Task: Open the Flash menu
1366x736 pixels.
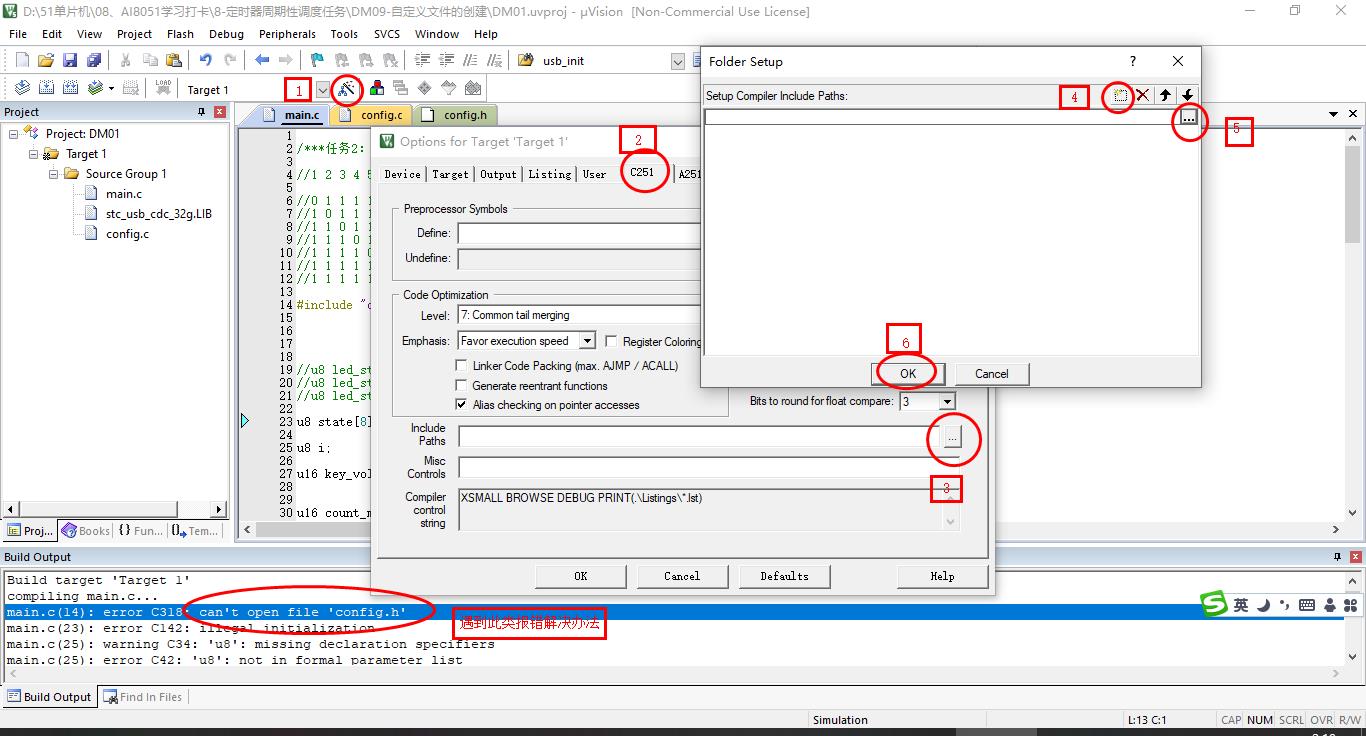Action: [x=180, y=33]
